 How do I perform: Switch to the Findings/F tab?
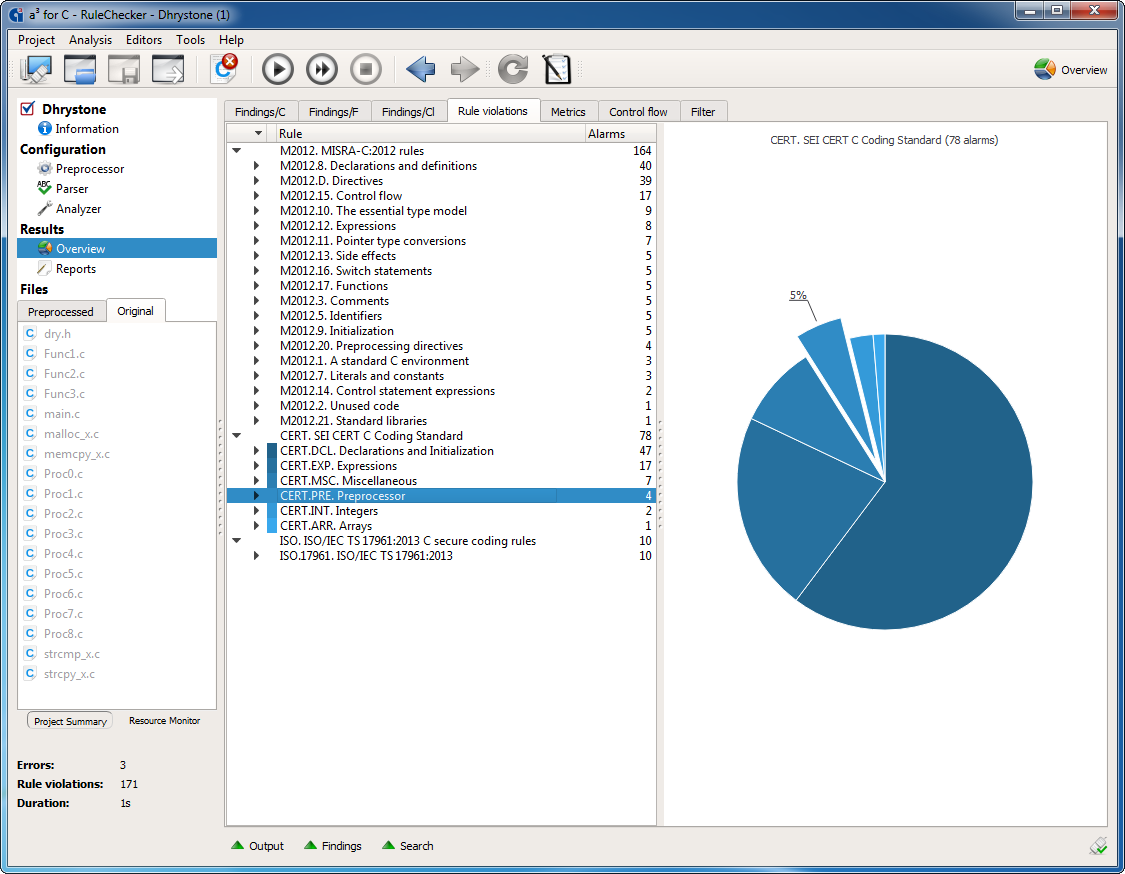pyautogui.click(x=334, y=112)
